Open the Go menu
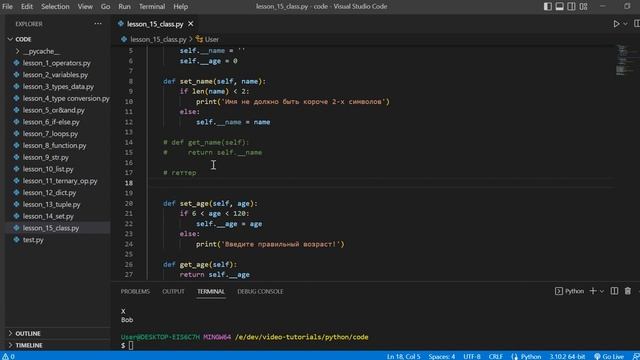The height and width of the screenshot is (360, 640). pos(105,7)
